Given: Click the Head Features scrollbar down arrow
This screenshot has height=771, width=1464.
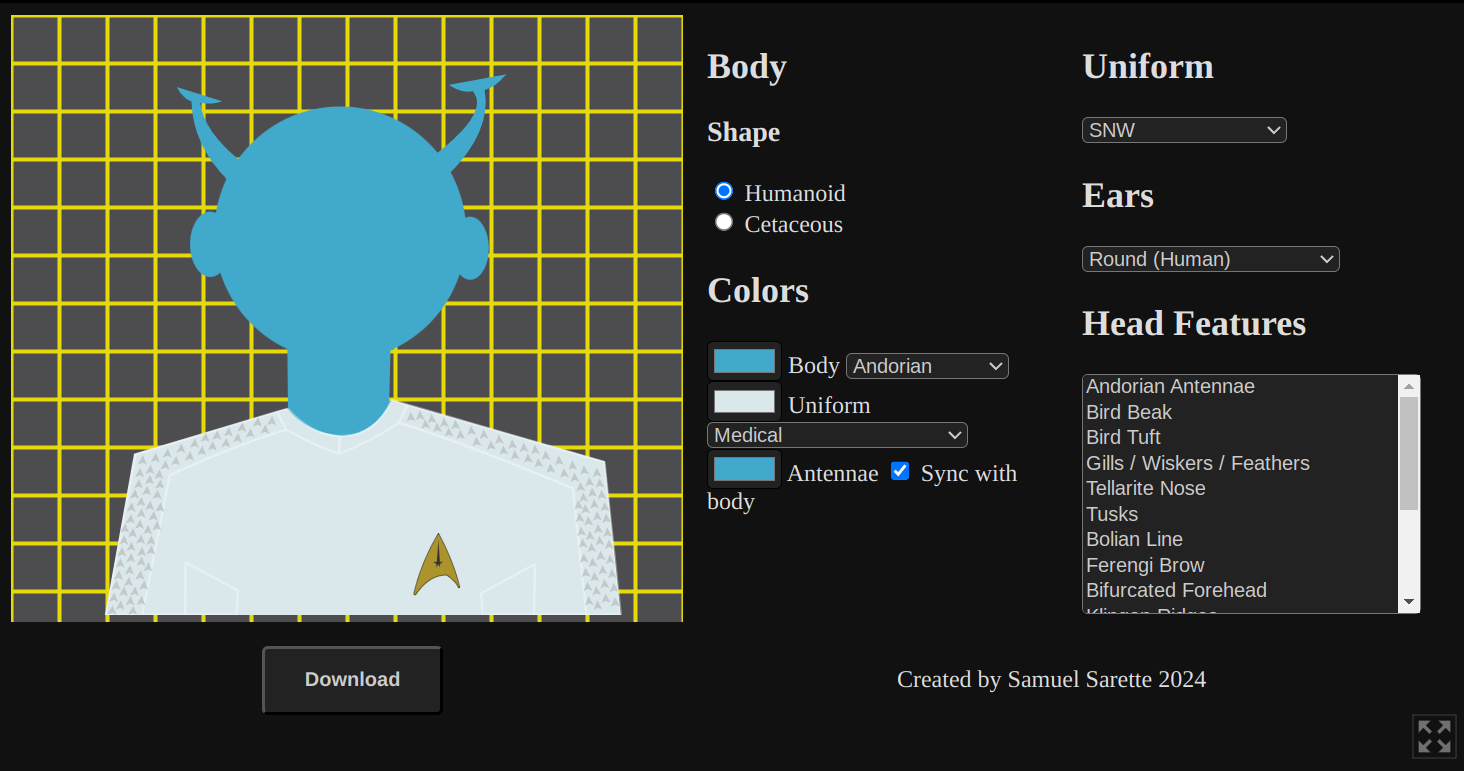Looking at the screenshot, I should pos(1409,602).
